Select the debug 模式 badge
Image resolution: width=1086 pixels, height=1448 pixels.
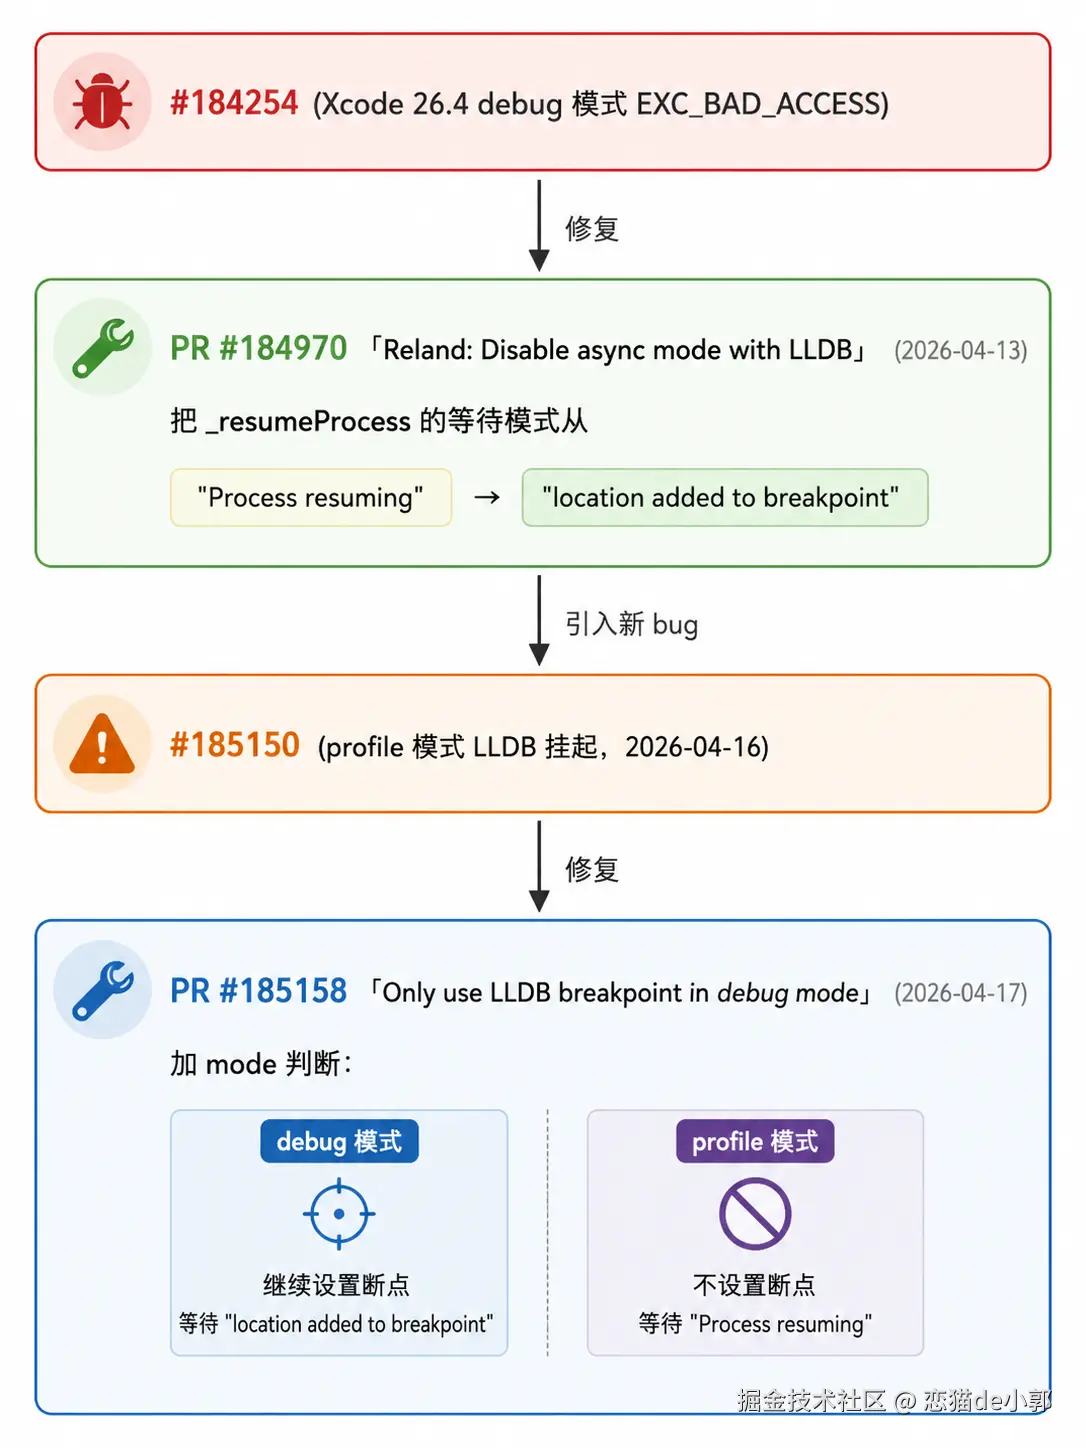[x=339, y=1141]
